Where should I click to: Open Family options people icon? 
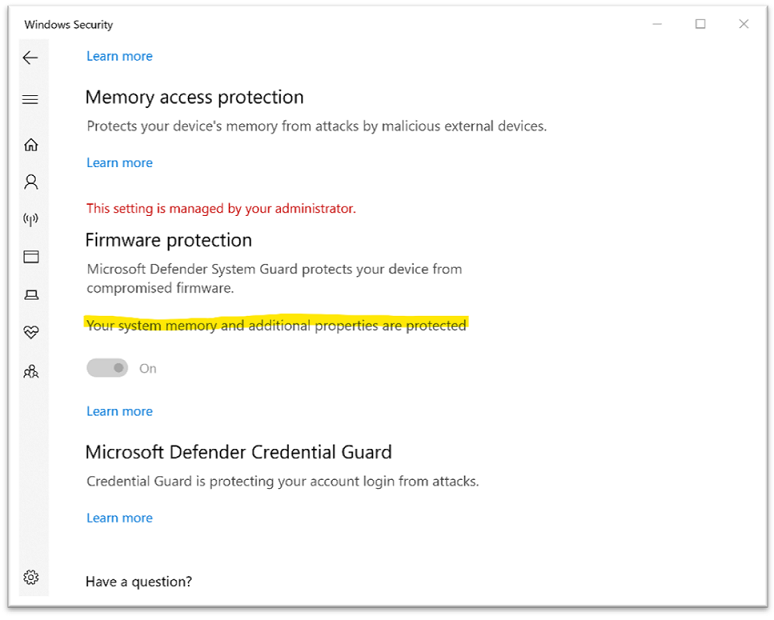[31, 371]
